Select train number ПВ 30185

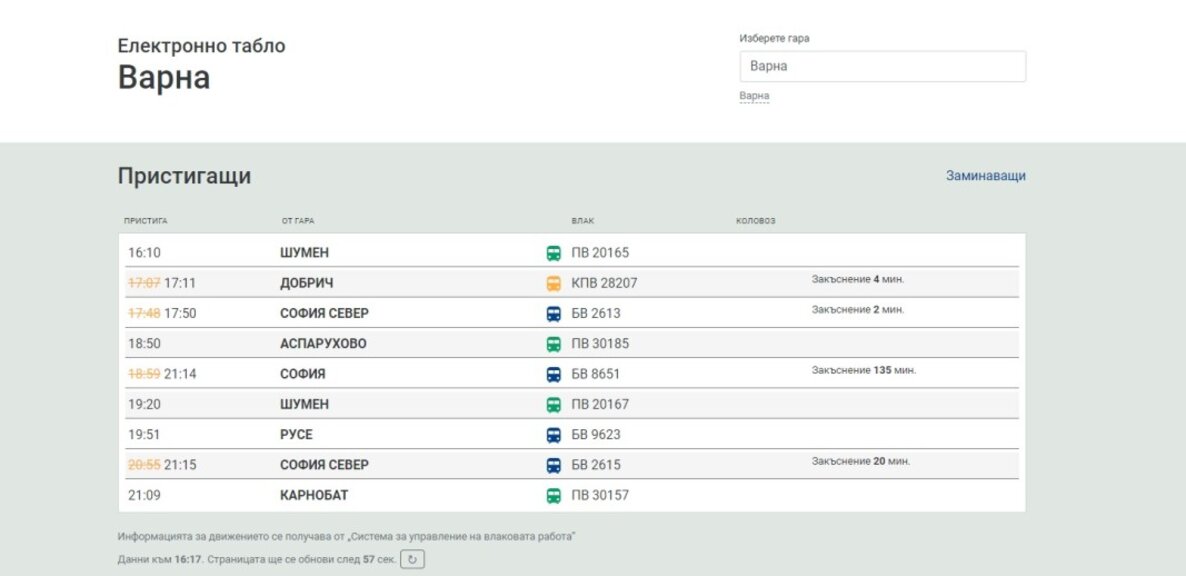point(601,344)
